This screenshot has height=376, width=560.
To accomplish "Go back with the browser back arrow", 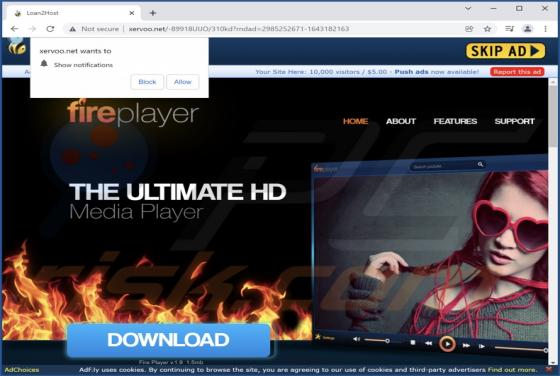I will click(14, 29).
